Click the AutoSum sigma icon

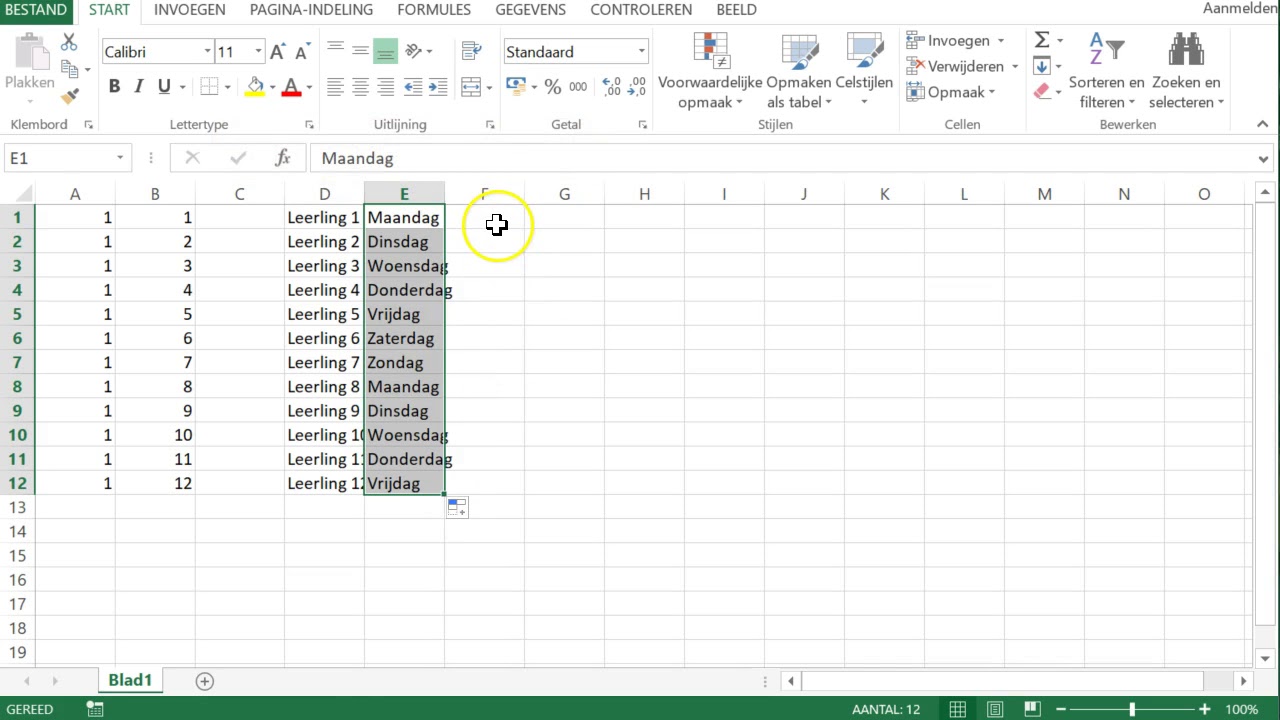pos(1042,40)
